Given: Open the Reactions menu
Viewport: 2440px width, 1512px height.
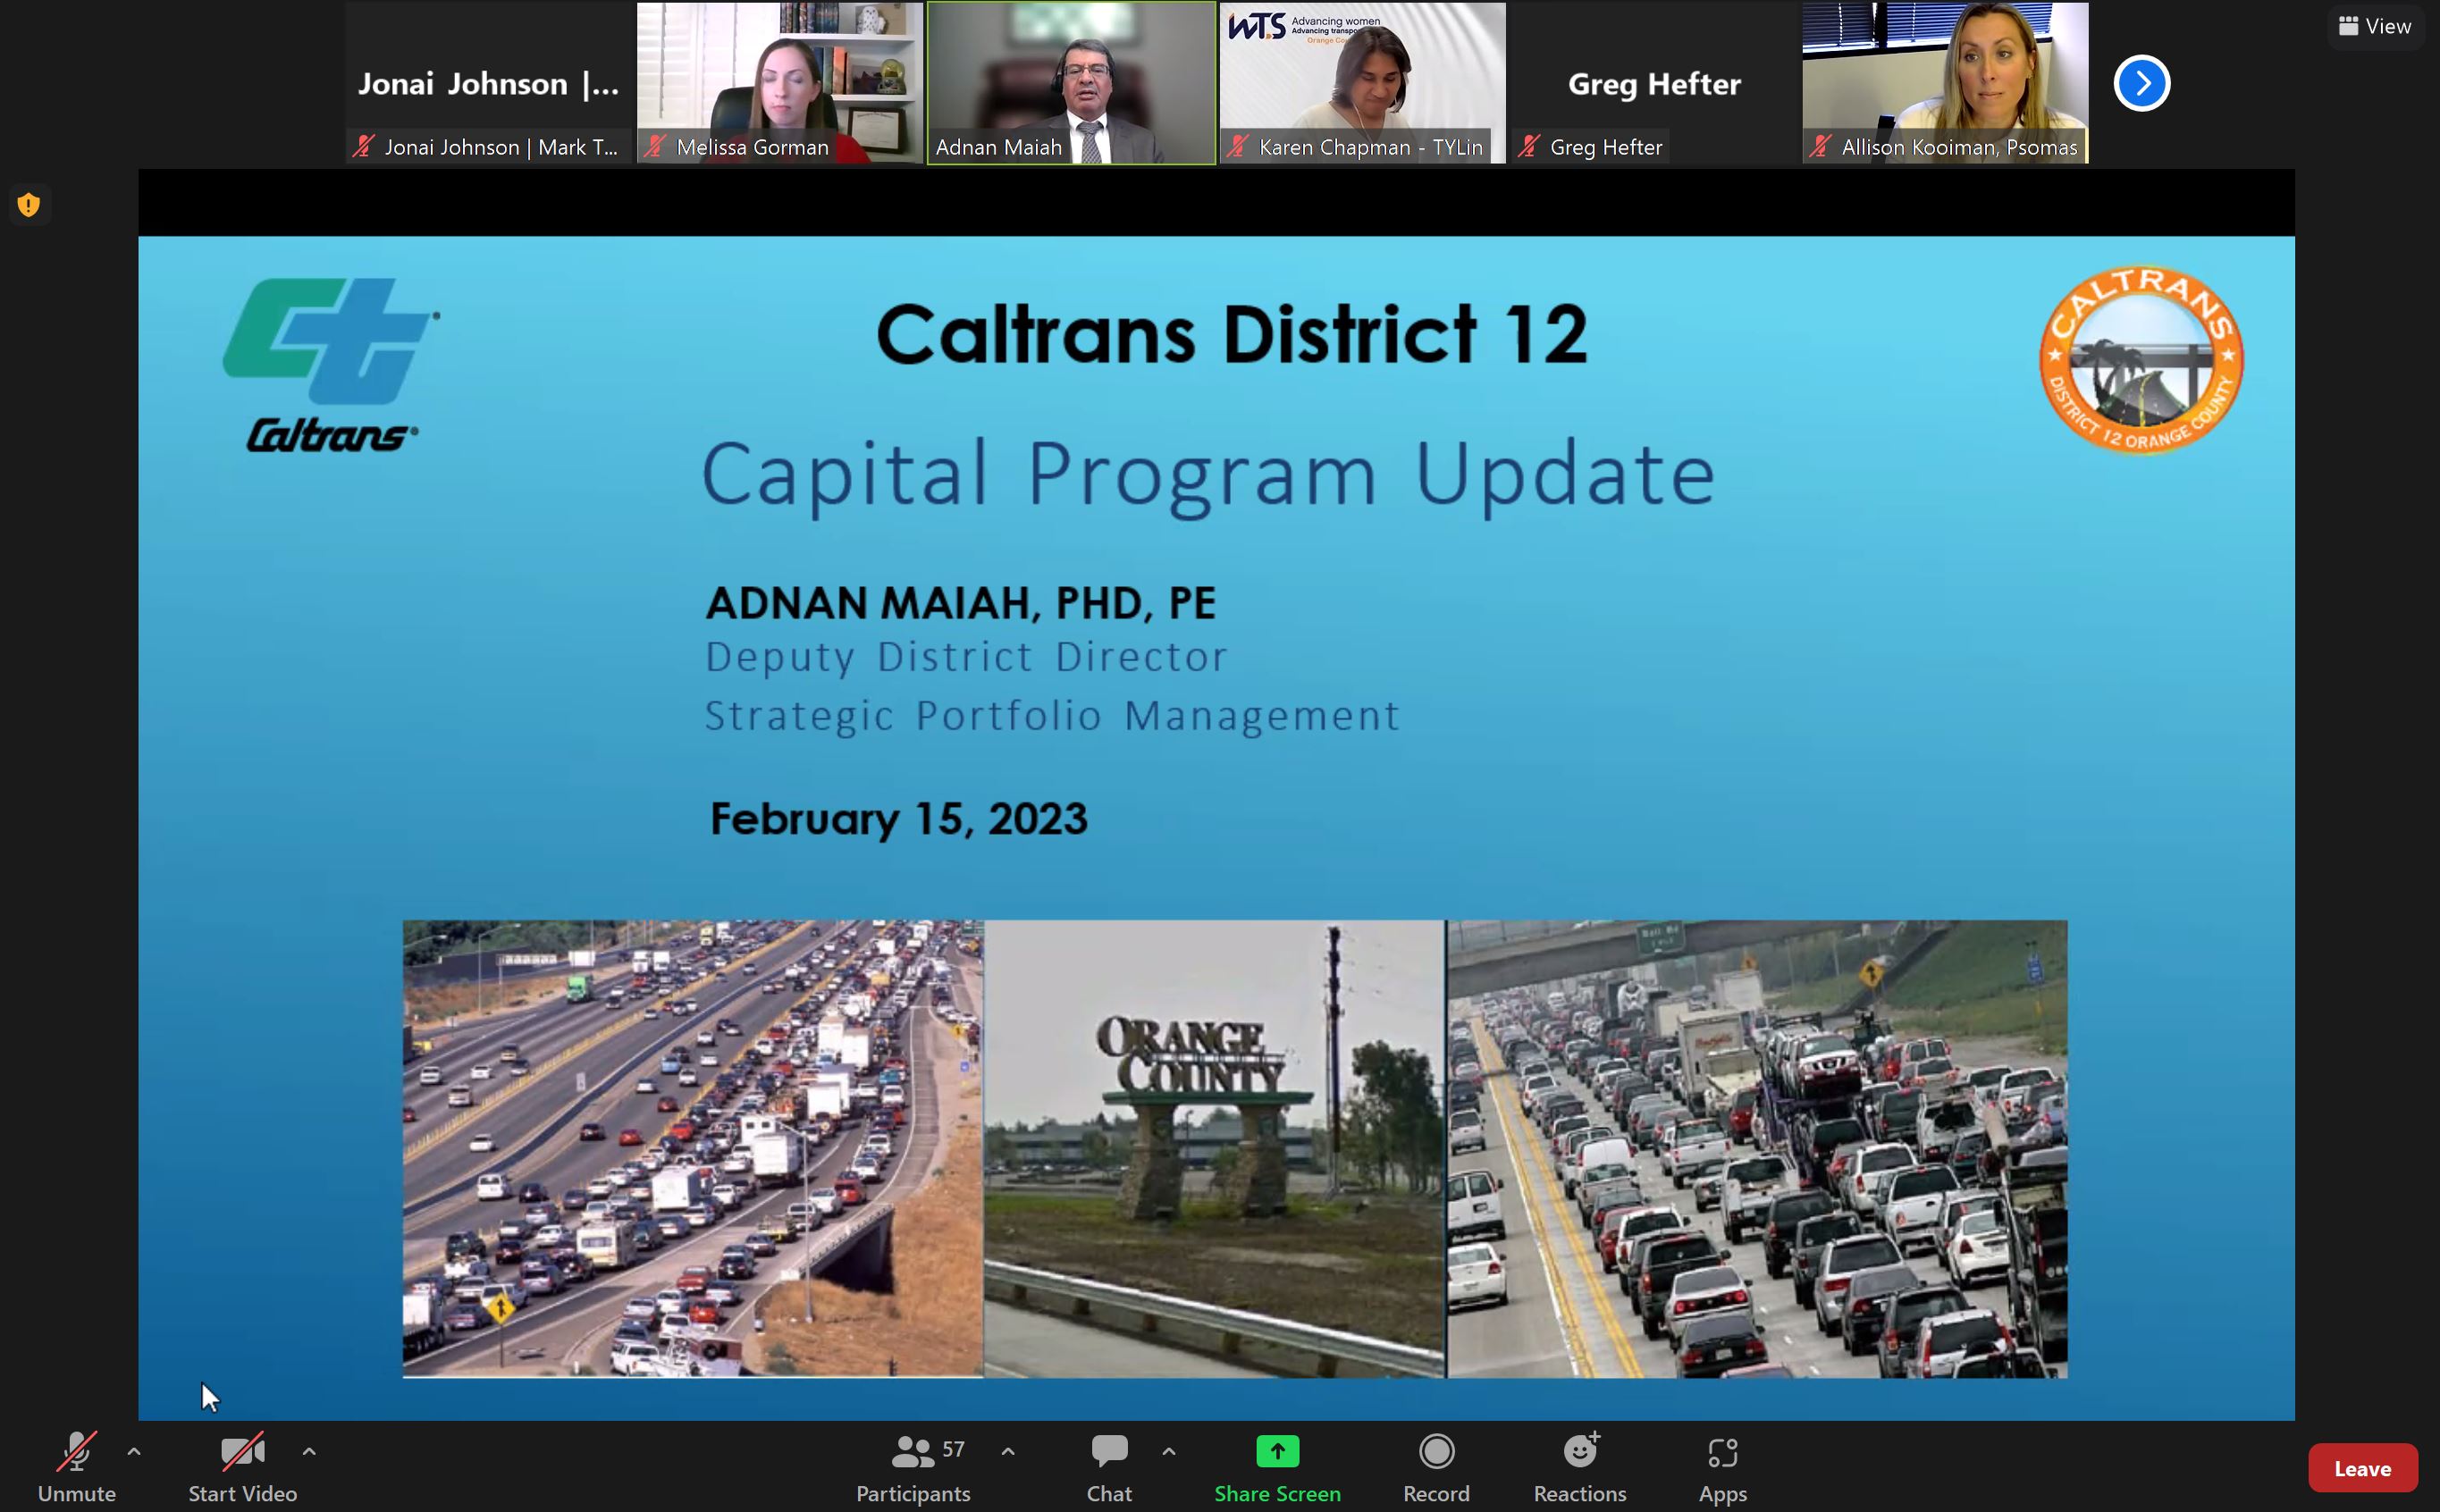Looking at the screenshot, I should click(1580, 1466).
